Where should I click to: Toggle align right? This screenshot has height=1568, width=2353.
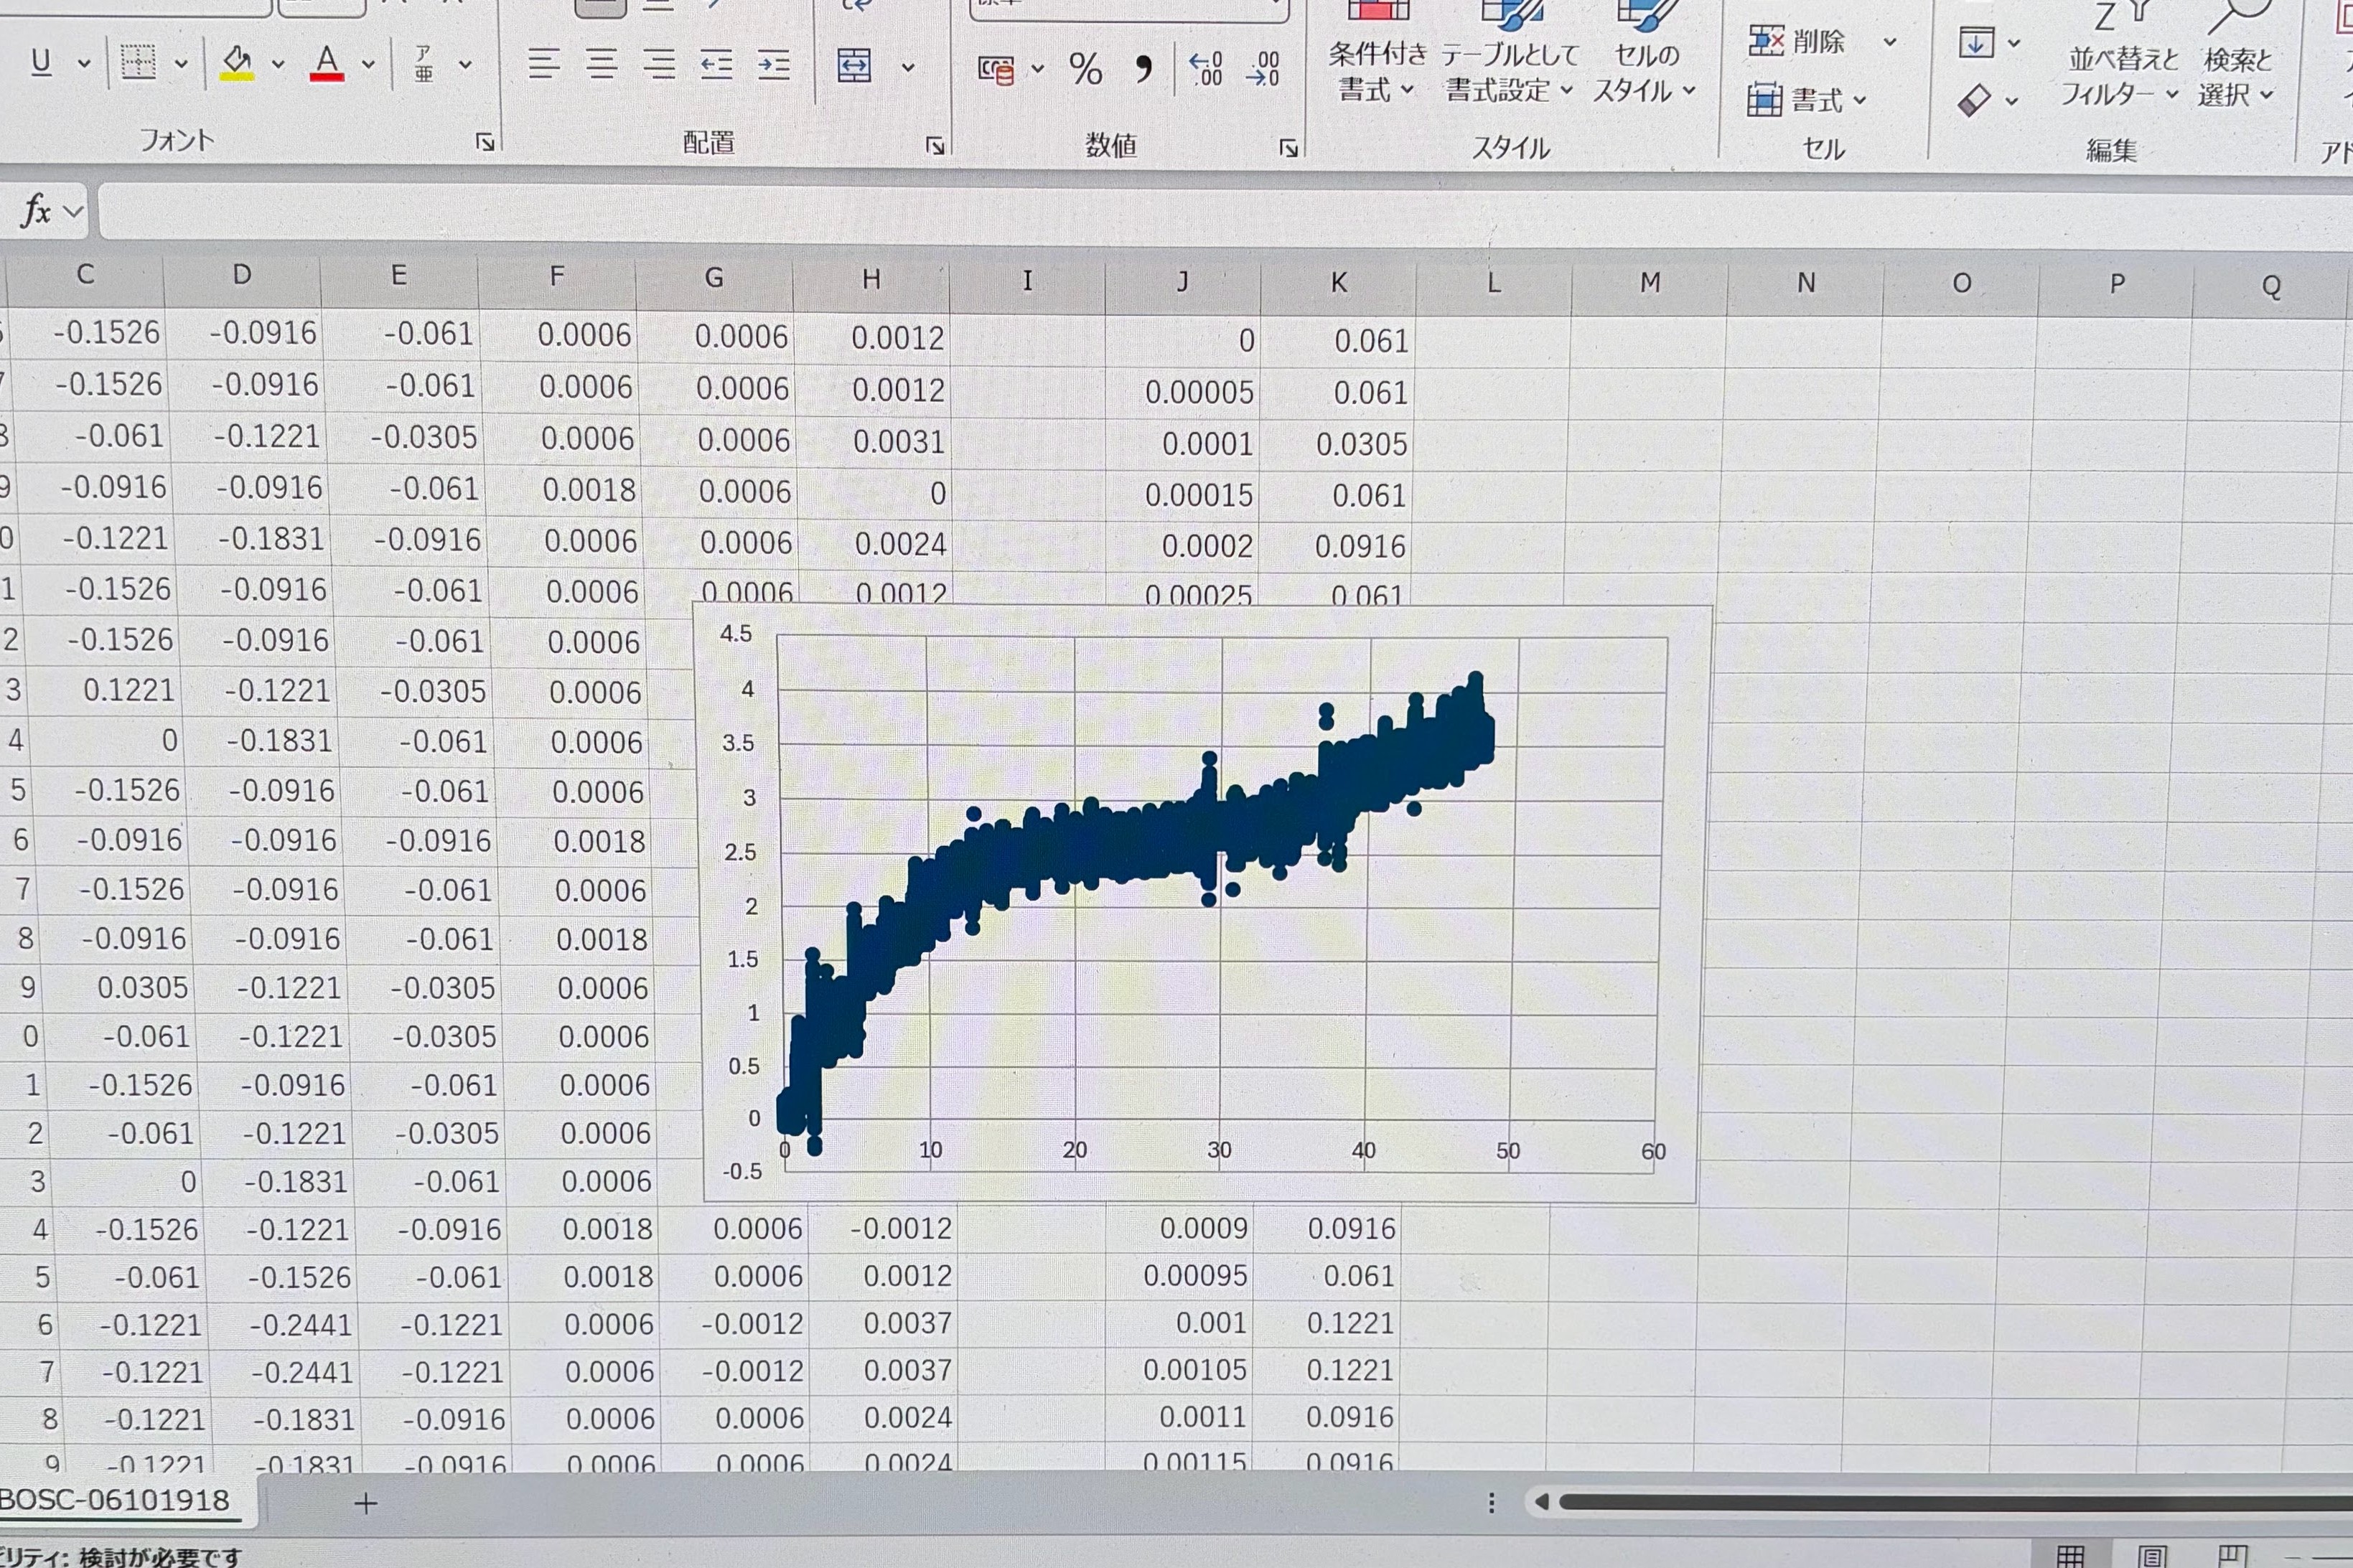658,65
